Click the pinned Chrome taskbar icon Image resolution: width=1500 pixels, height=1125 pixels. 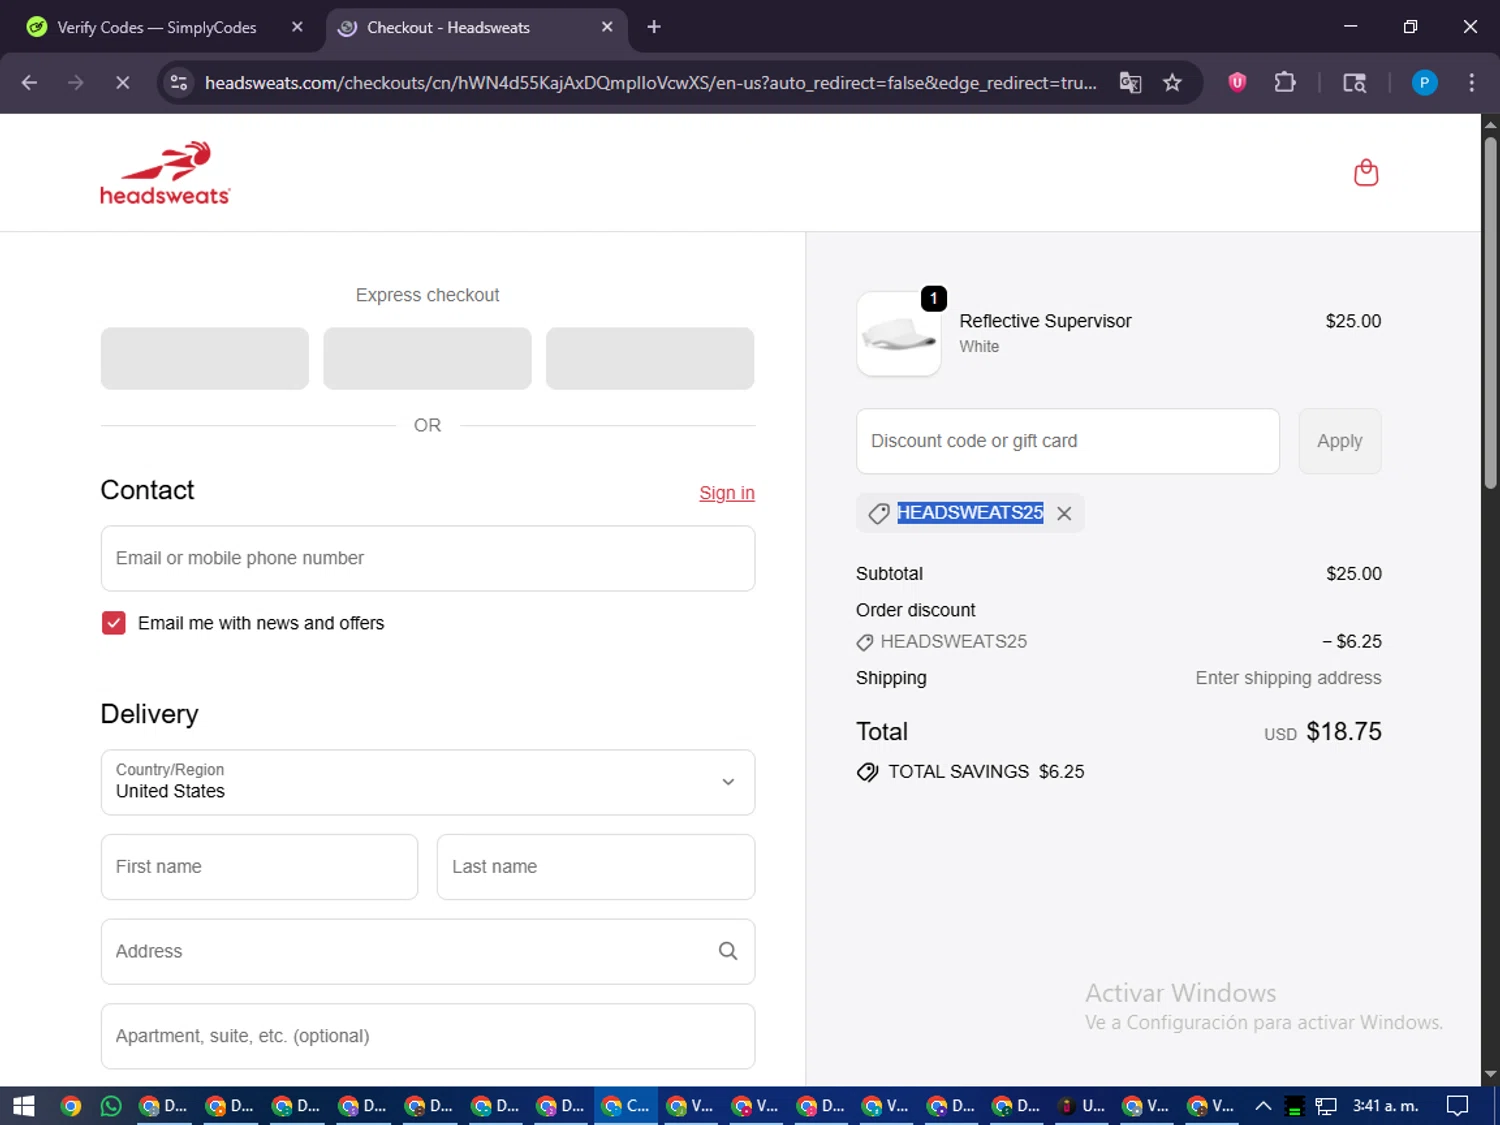(70, 1106)
